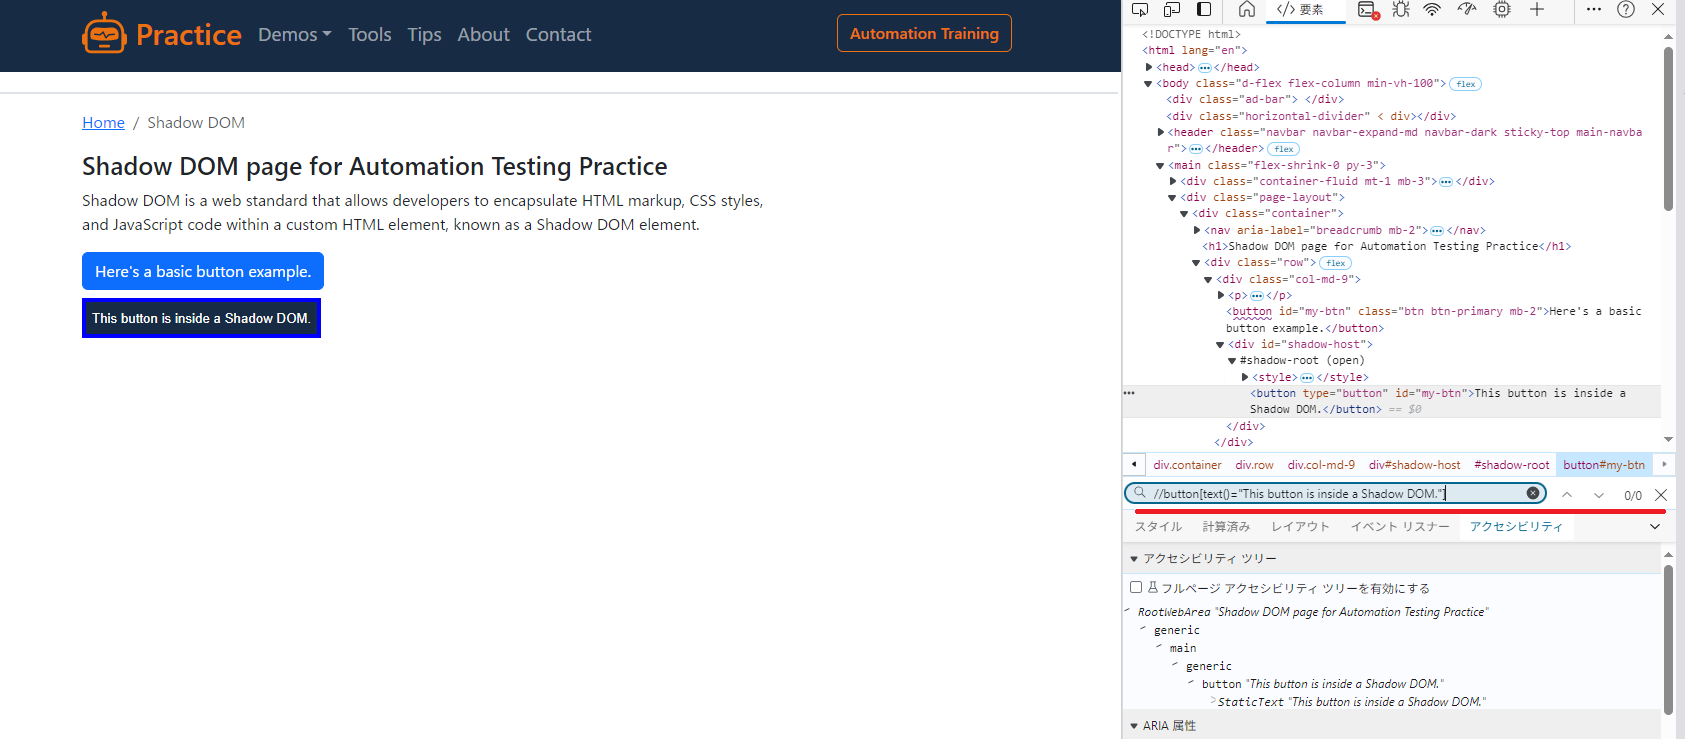Switch to the 要素 (Elements) tab

coord(1303,10)
